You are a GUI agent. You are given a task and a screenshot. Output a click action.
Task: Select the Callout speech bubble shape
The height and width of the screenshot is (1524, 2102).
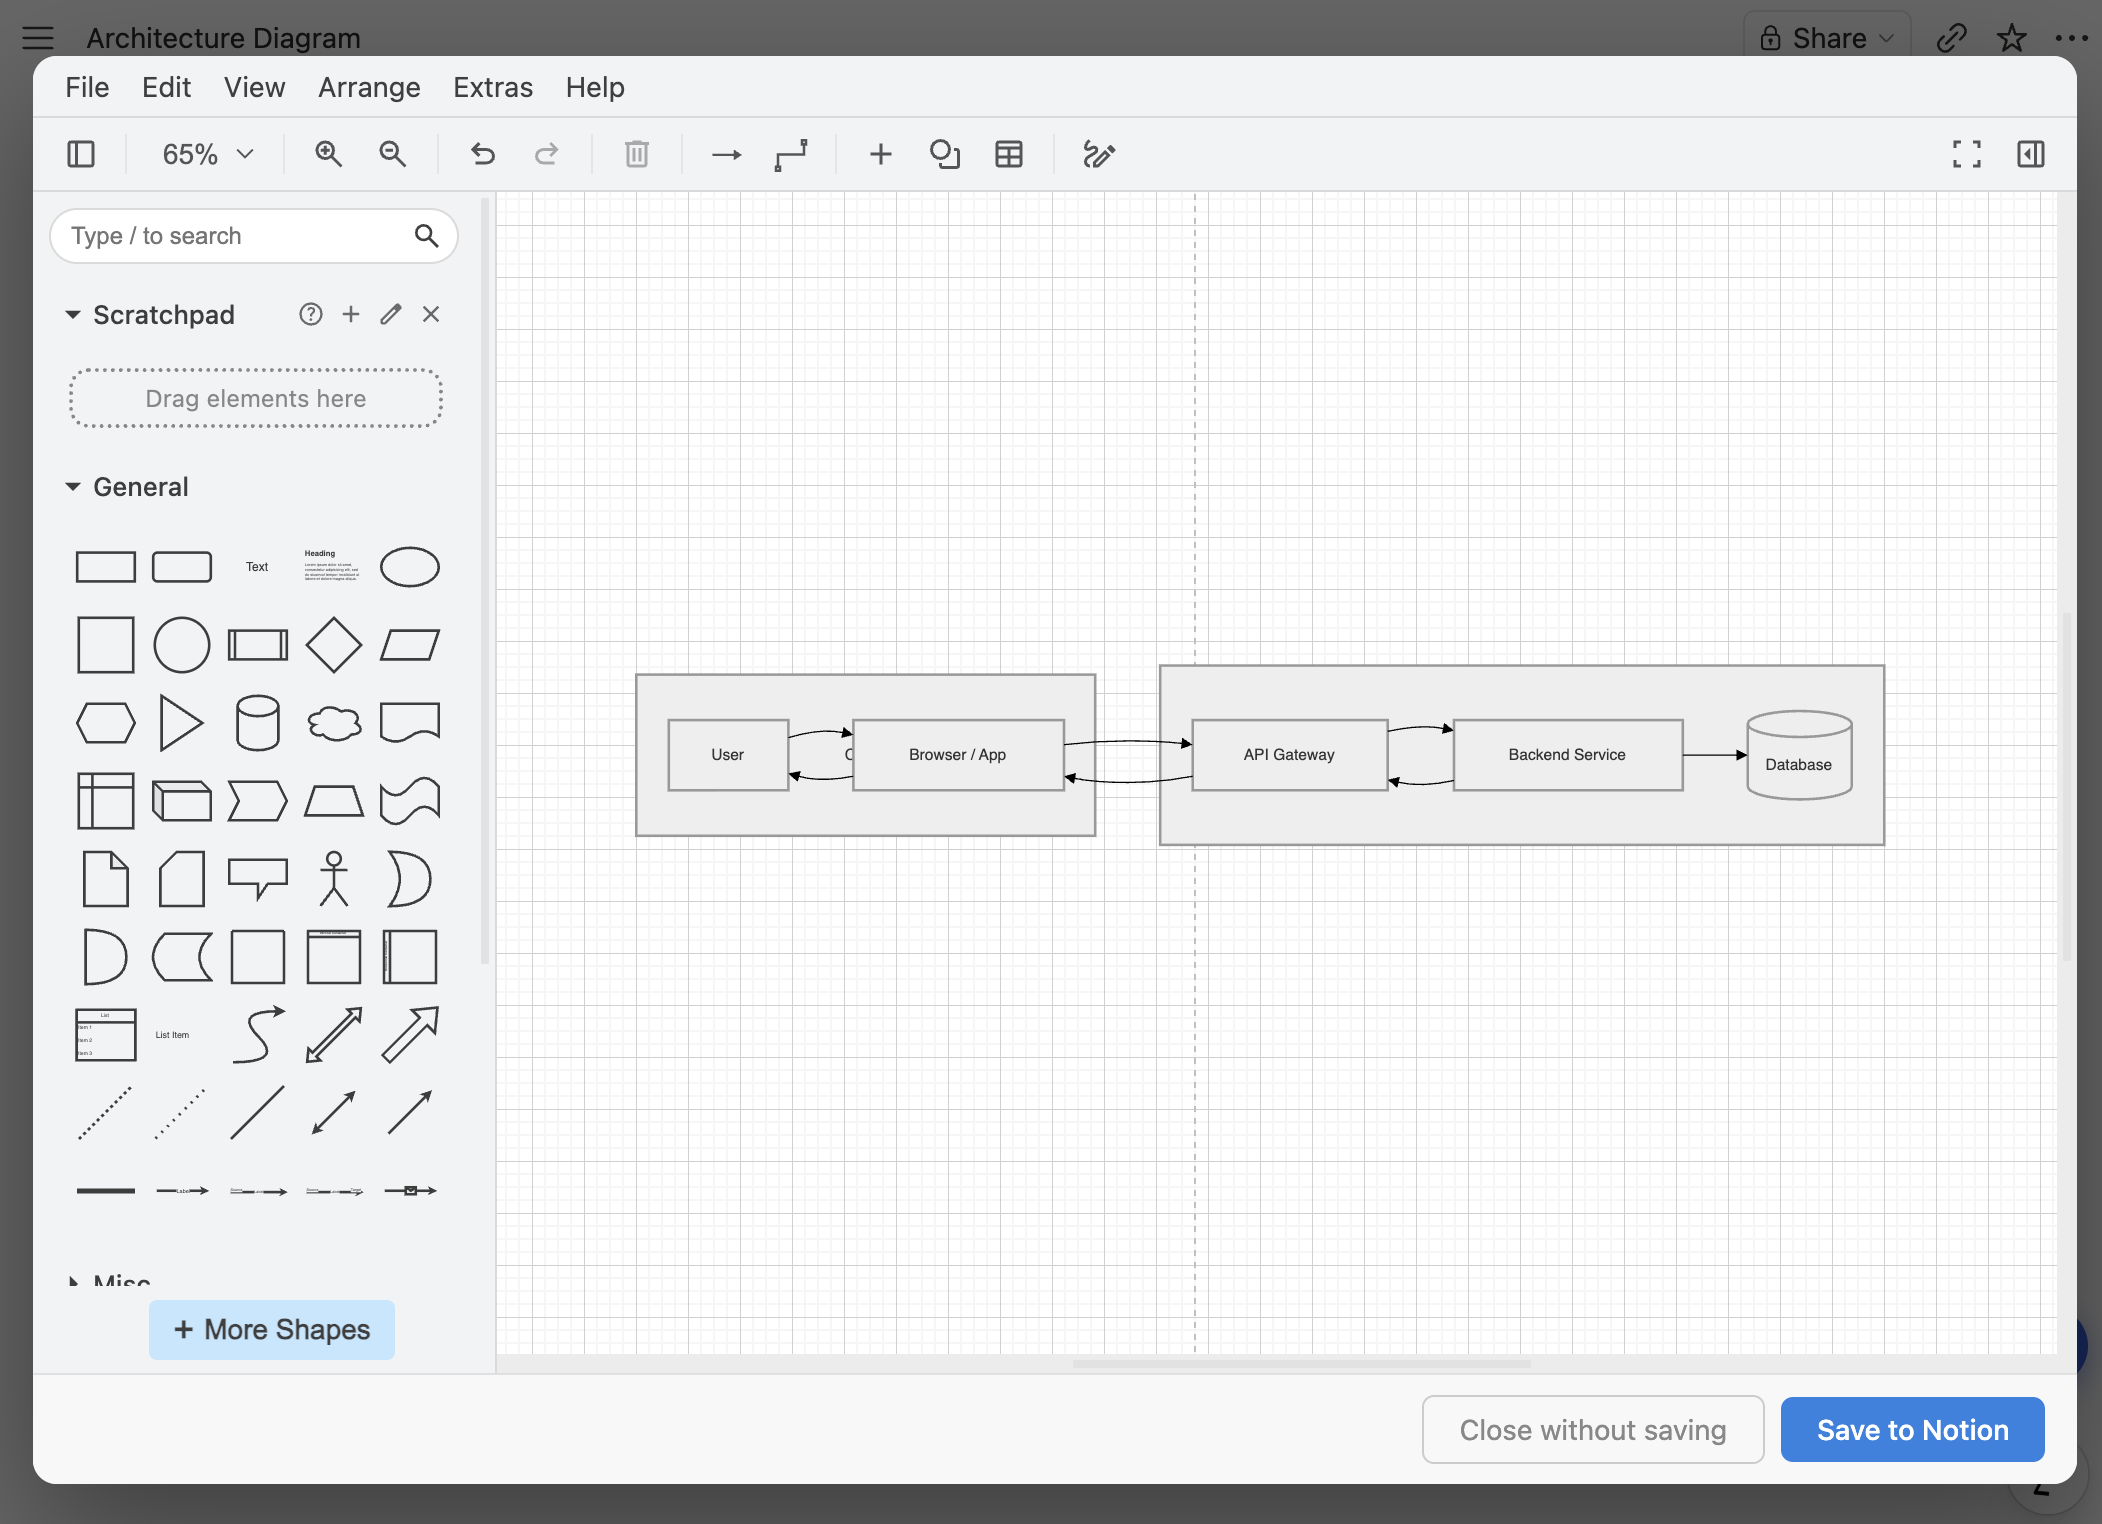(258, 879)
